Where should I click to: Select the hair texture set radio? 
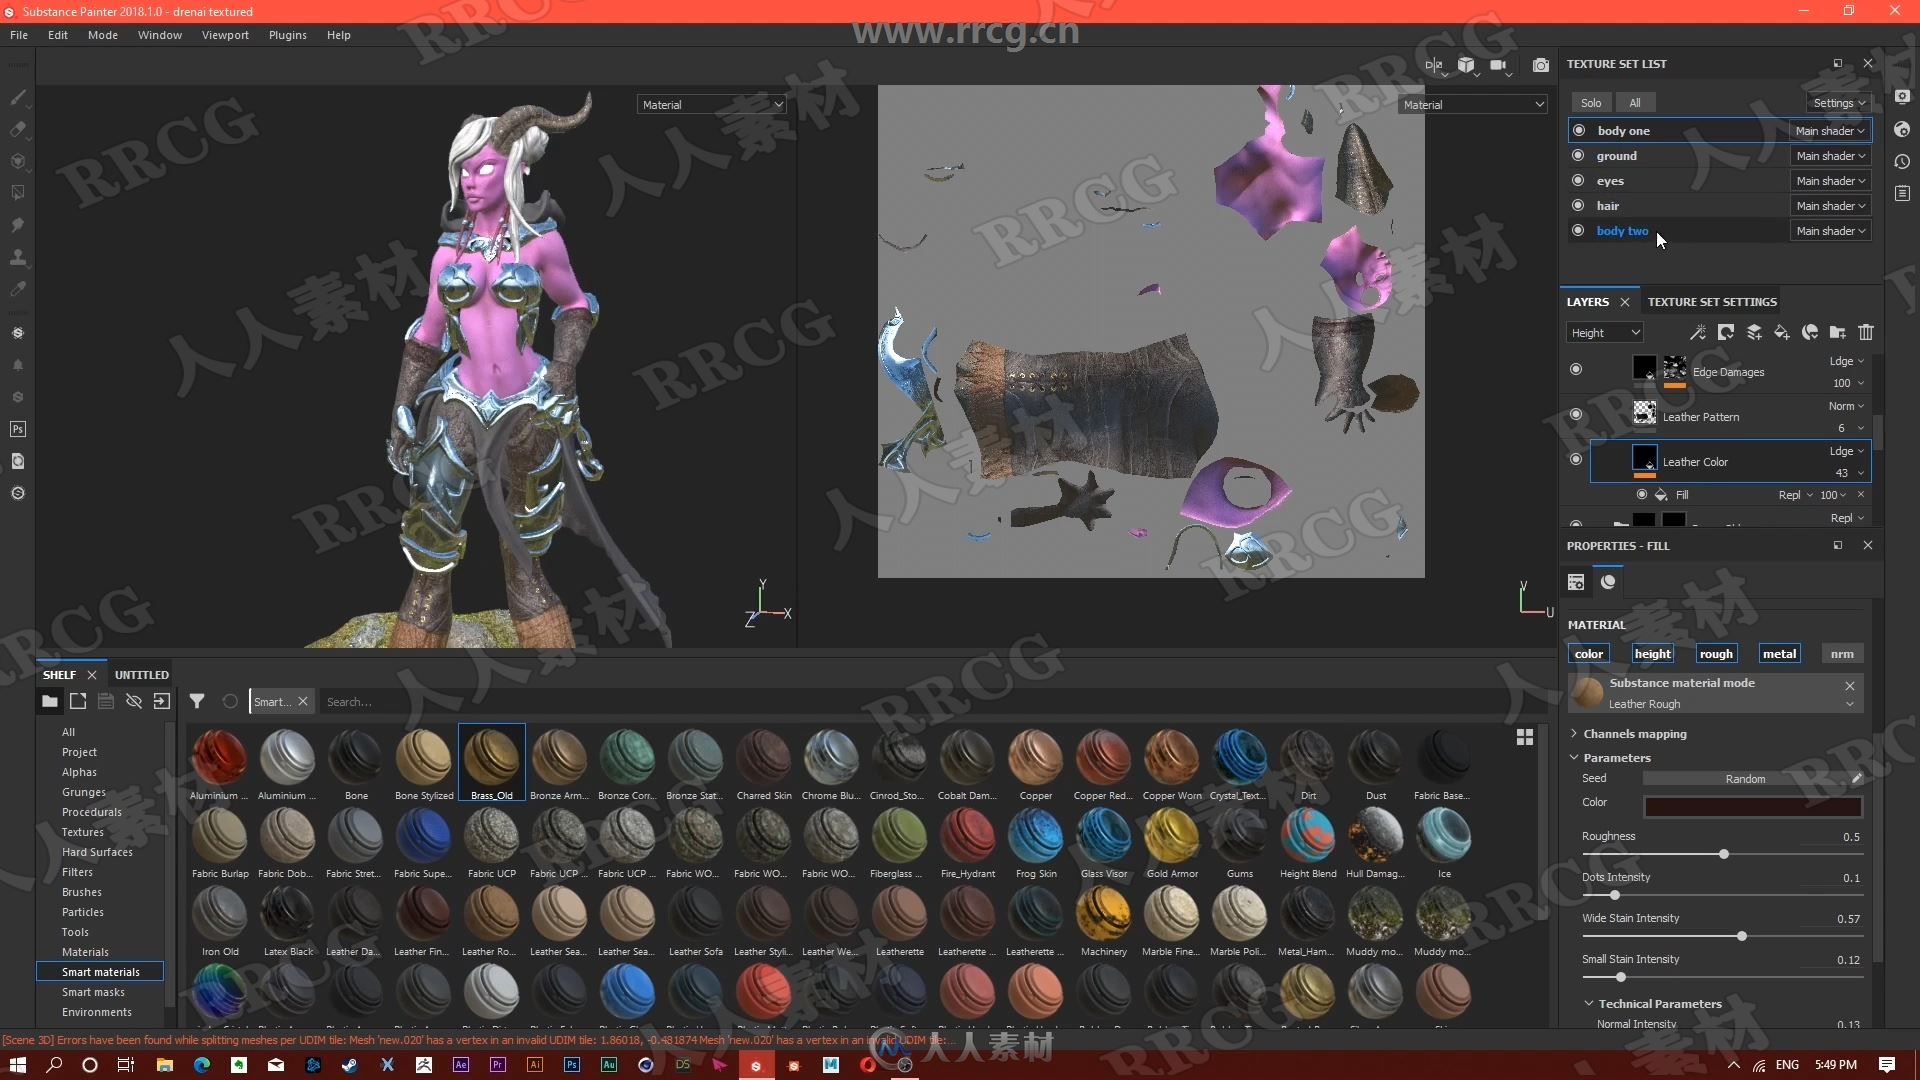click(1578, 205)
